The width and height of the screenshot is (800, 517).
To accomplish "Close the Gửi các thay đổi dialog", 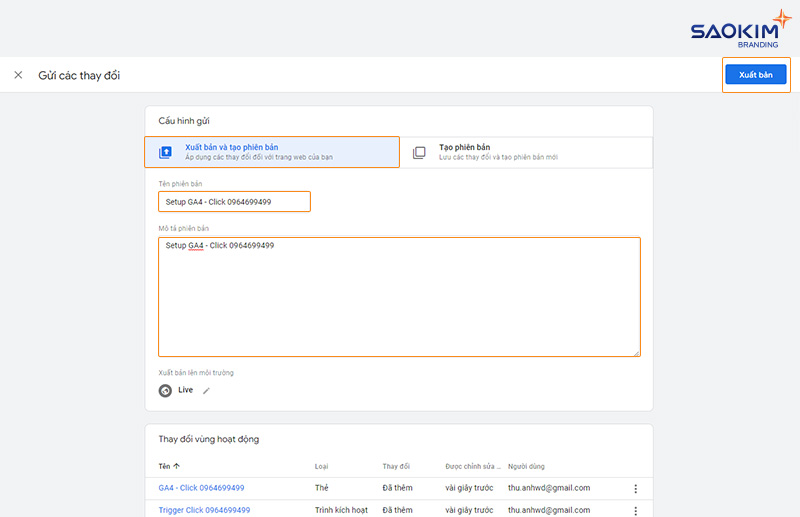I will click(x=18, y=75).
